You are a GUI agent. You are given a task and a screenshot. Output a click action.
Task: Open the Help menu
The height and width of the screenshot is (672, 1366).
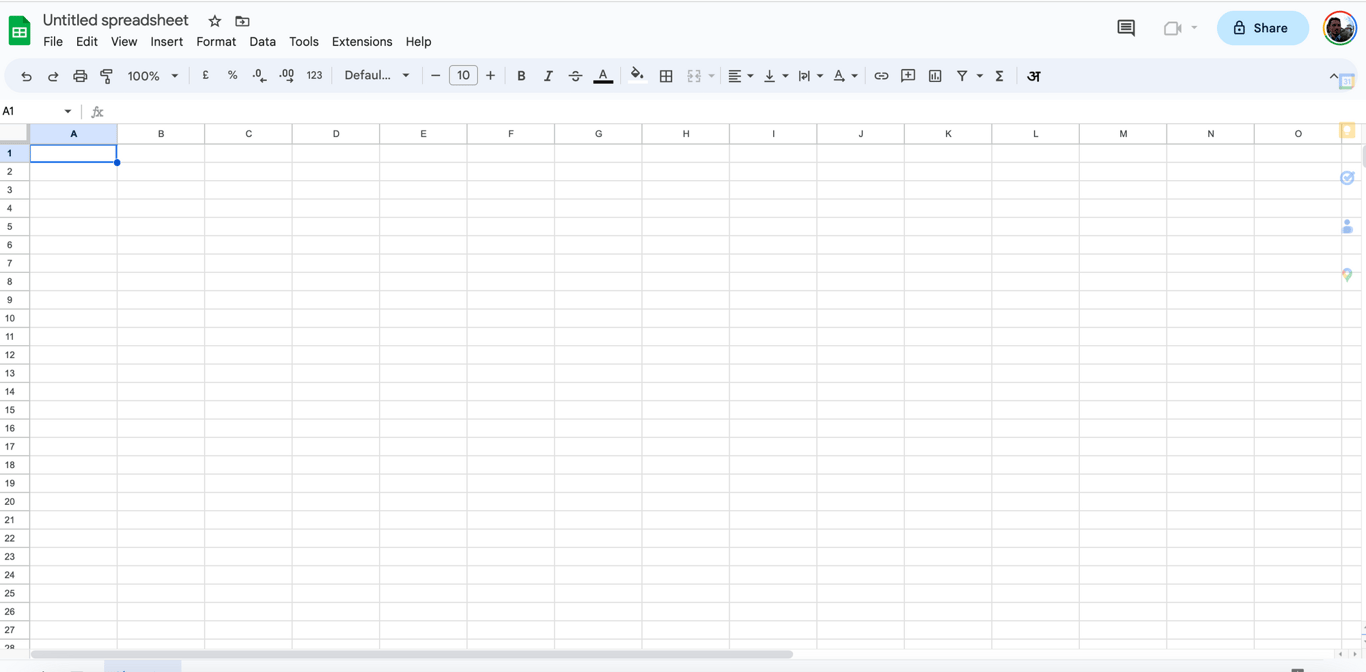418,42
